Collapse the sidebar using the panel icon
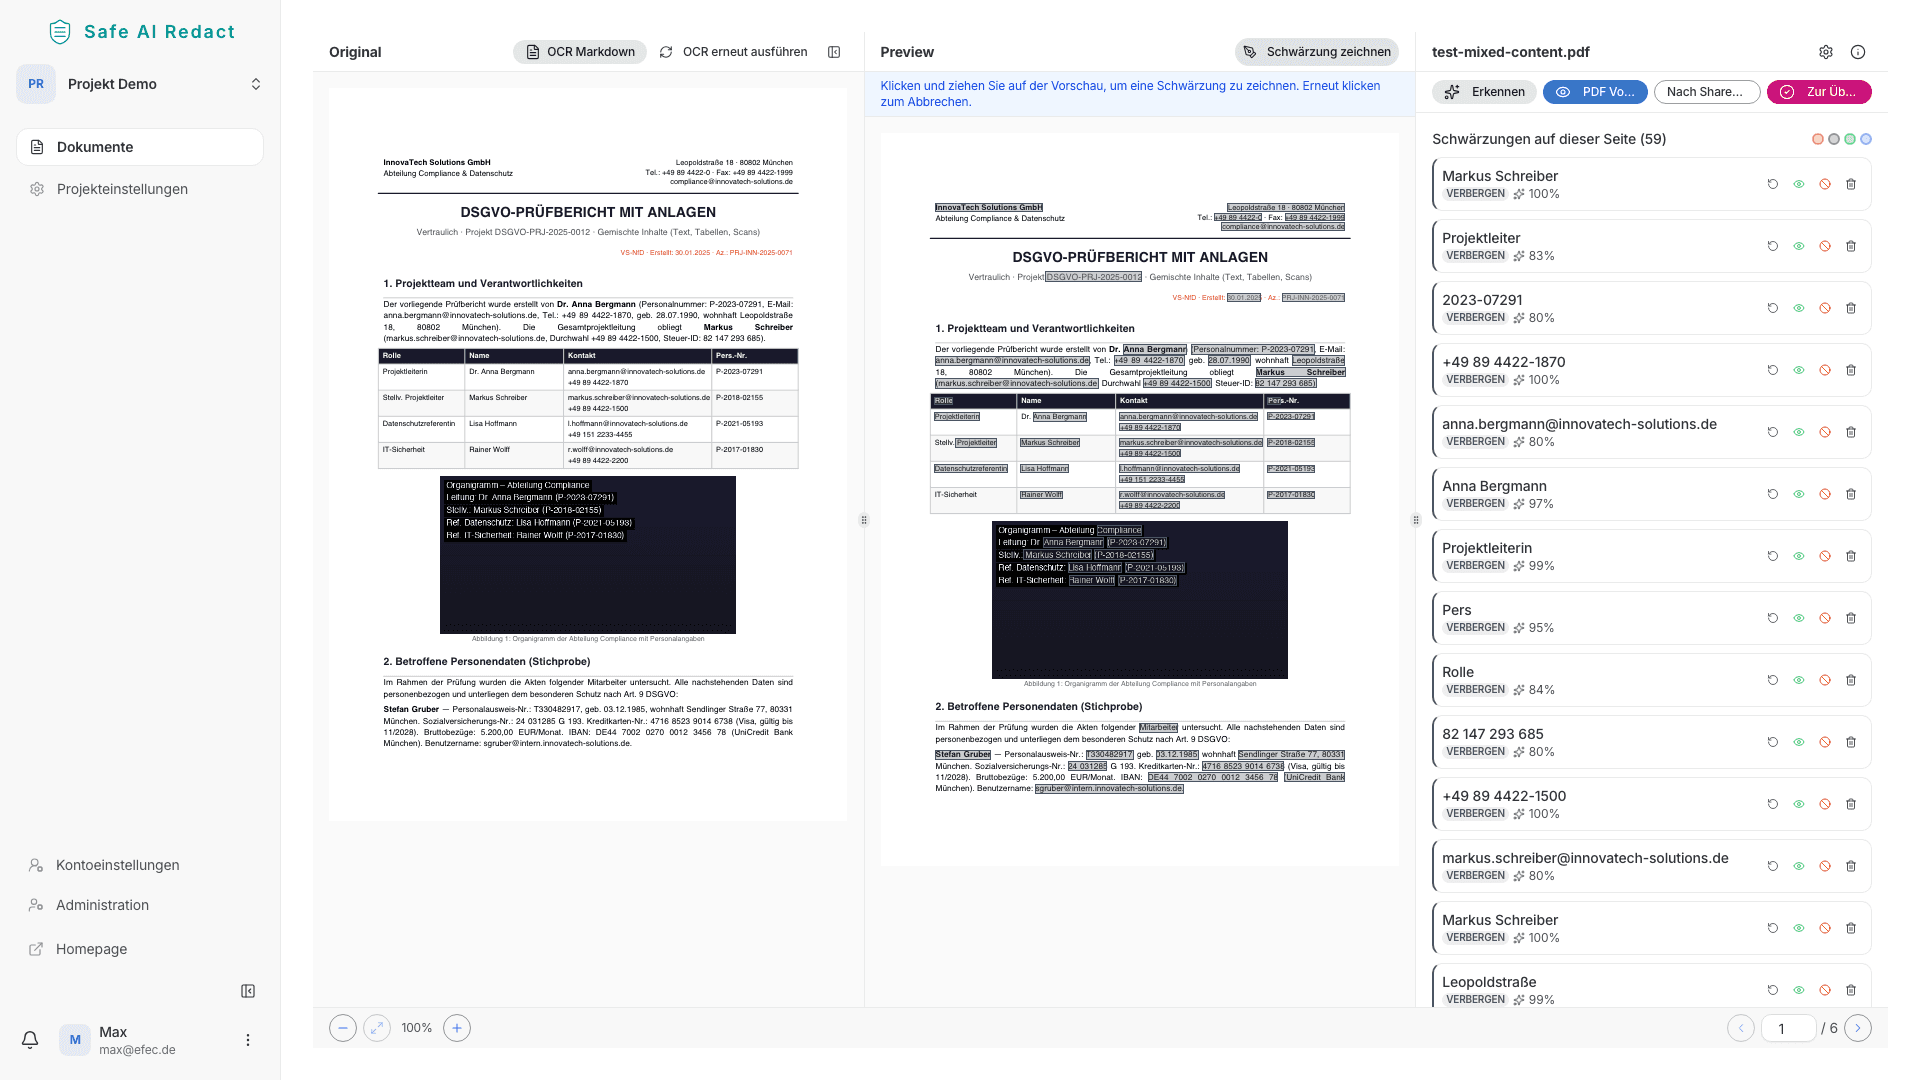The width and height of the screenshot is (1920, 1080). point(248,991)
